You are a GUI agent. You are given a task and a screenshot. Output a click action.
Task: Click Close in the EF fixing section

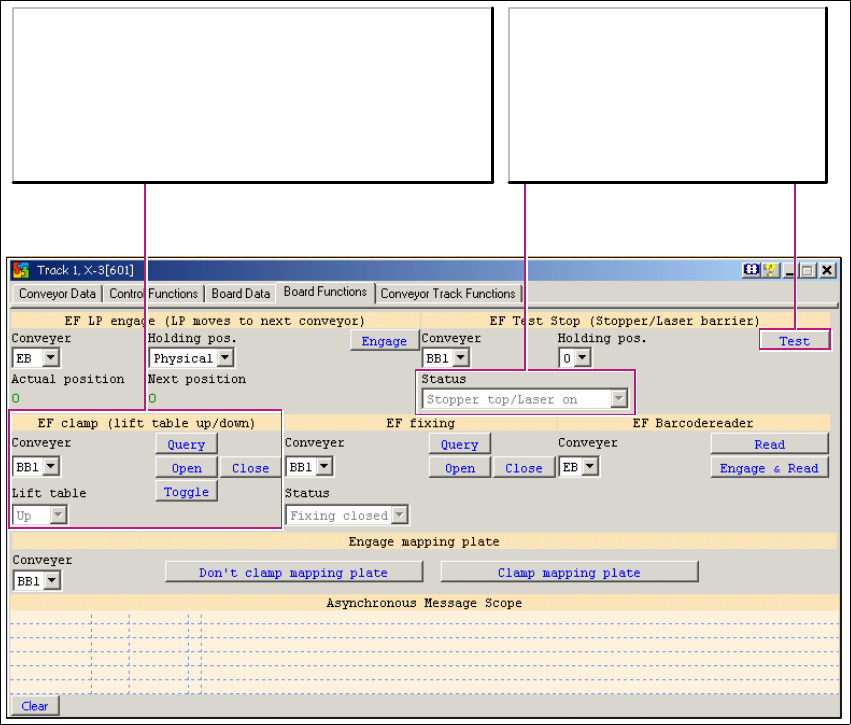[523, 468]
